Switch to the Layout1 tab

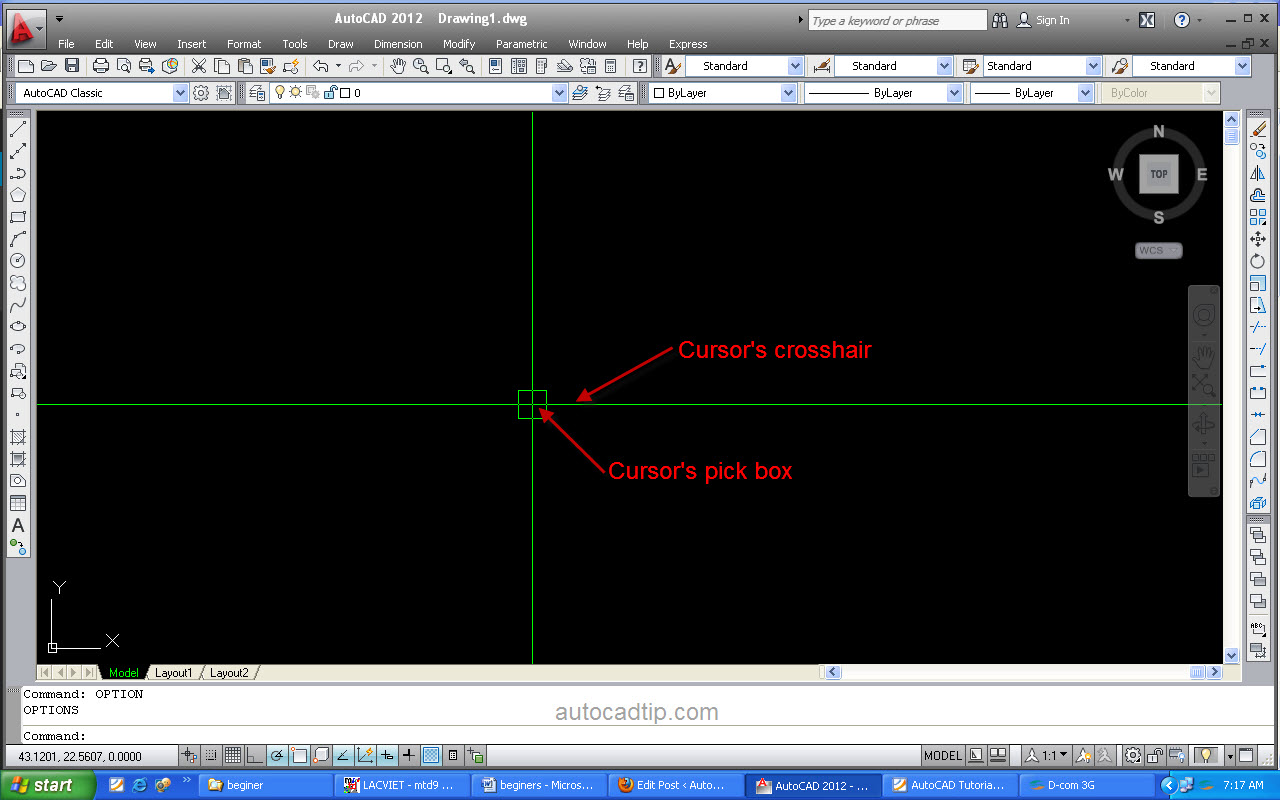click(x=173, y=673)
